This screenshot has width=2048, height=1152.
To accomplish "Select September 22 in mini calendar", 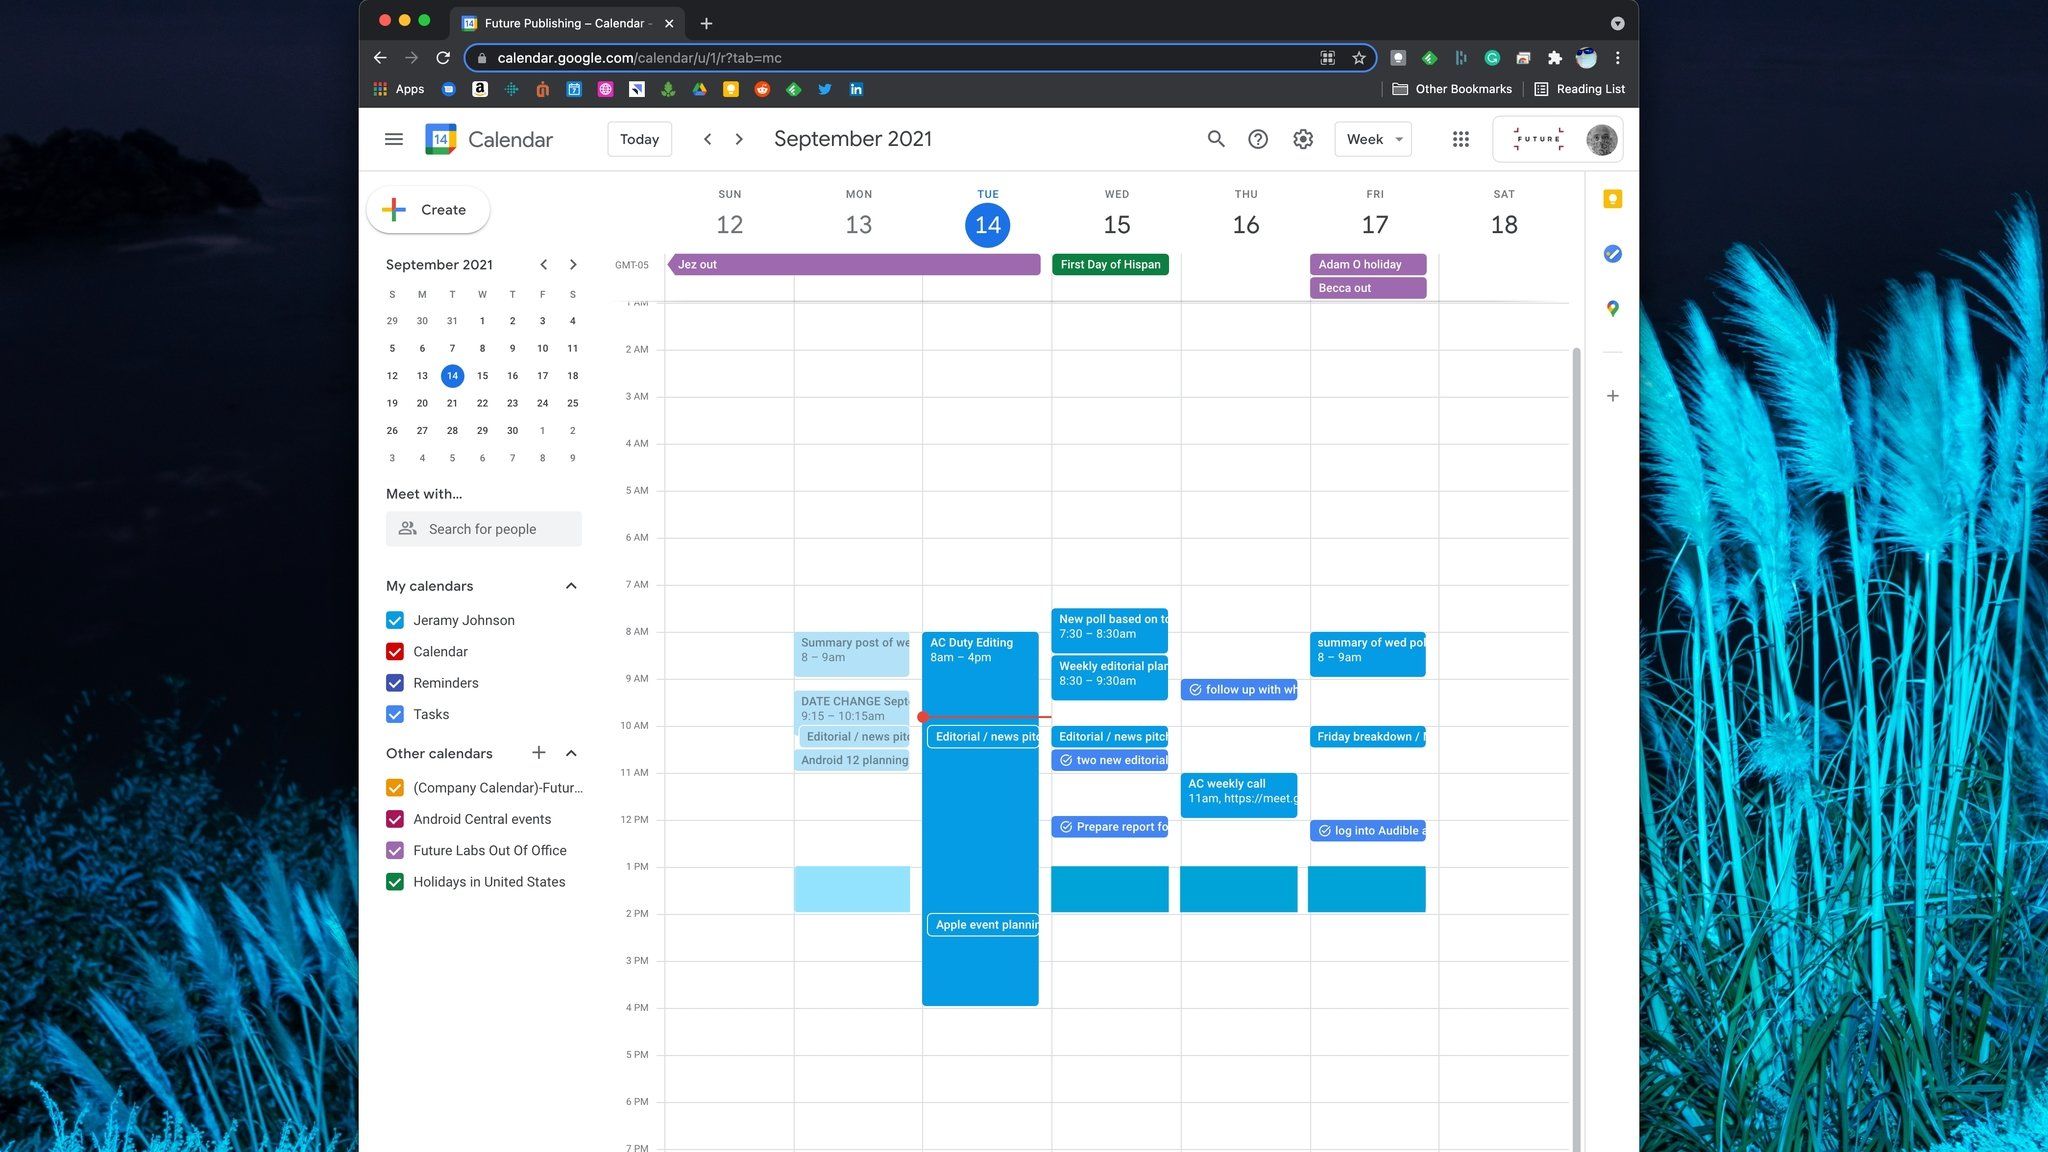I will (x=482, y=403).
